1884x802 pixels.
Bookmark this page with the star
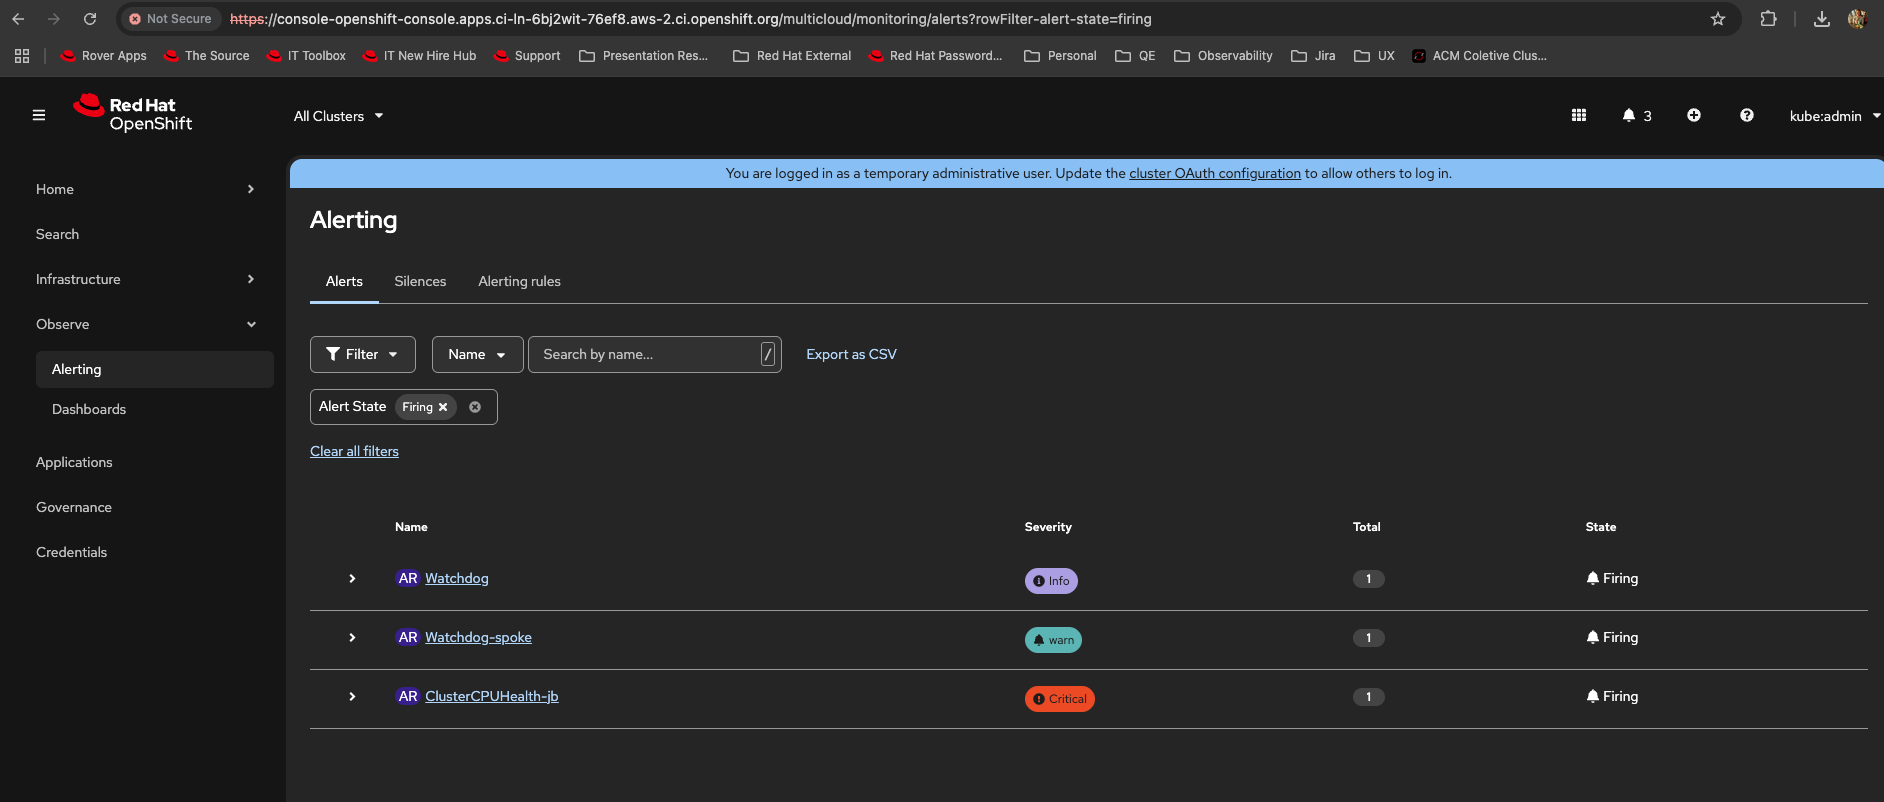click(1718, 19)
